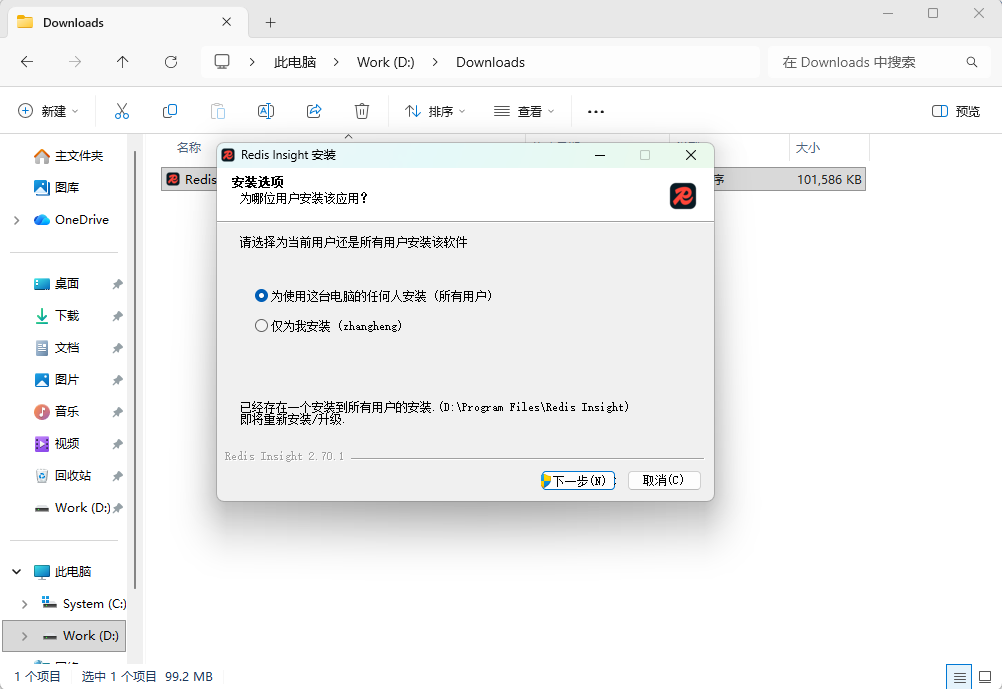Select 仅为我安装 (zhangheng) radio option
The width and height of the screenshot is (1002, 689).
click(x=261, y=326)
